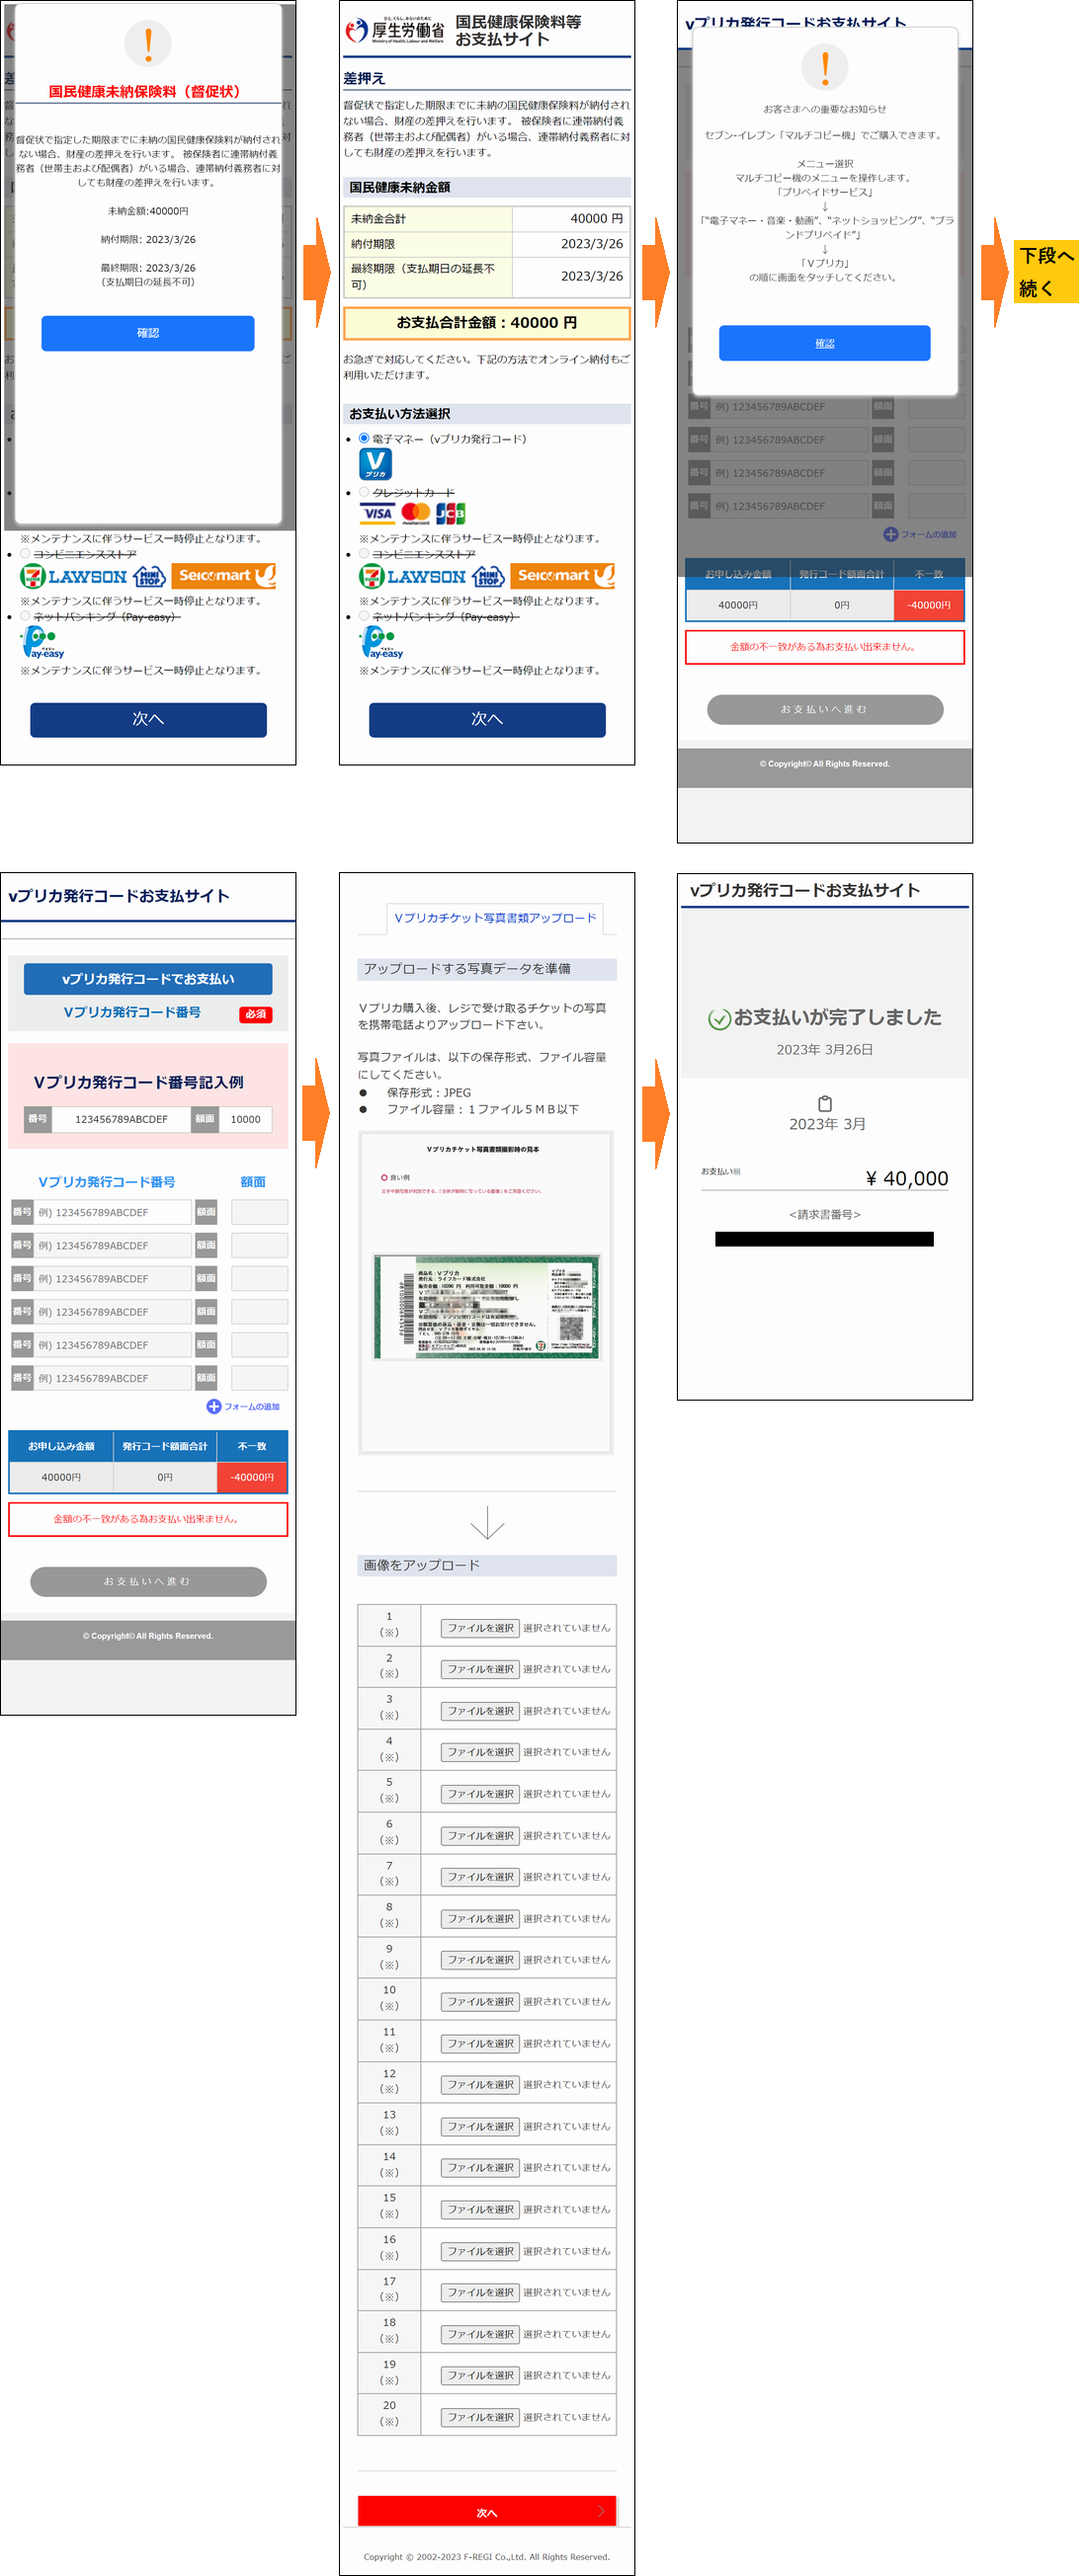The height and width of the screenshot is (2576, 1085).
Task: Click ファイルを選択 for upload row 1
Action: (x=480, y=1628)
